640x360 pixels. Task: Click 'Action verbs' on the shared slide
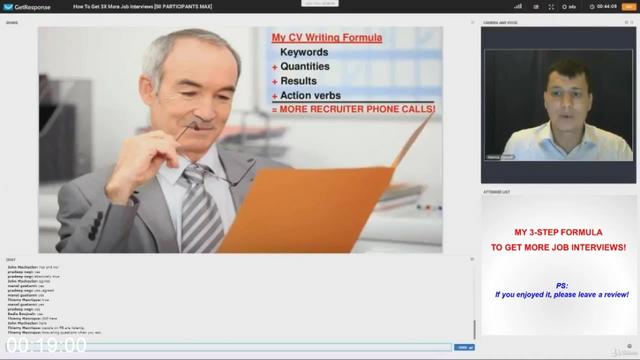point(310,96)
